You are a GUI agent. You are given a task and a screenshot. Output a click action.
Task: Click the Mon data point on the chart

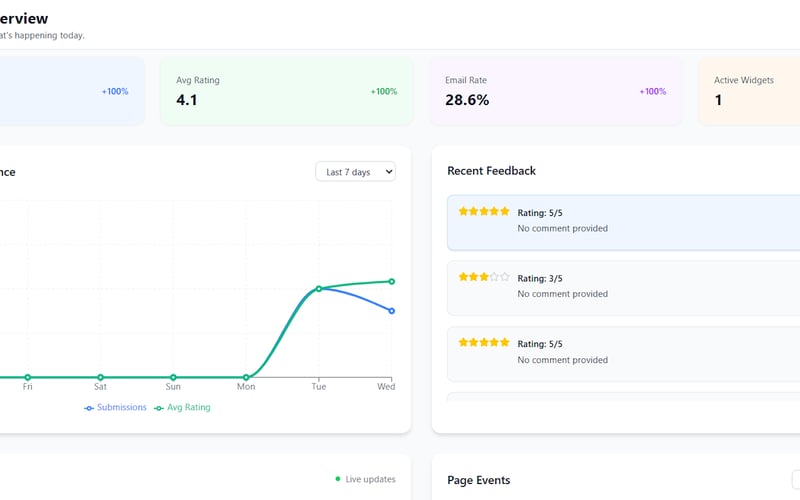(x=246, y=378)
